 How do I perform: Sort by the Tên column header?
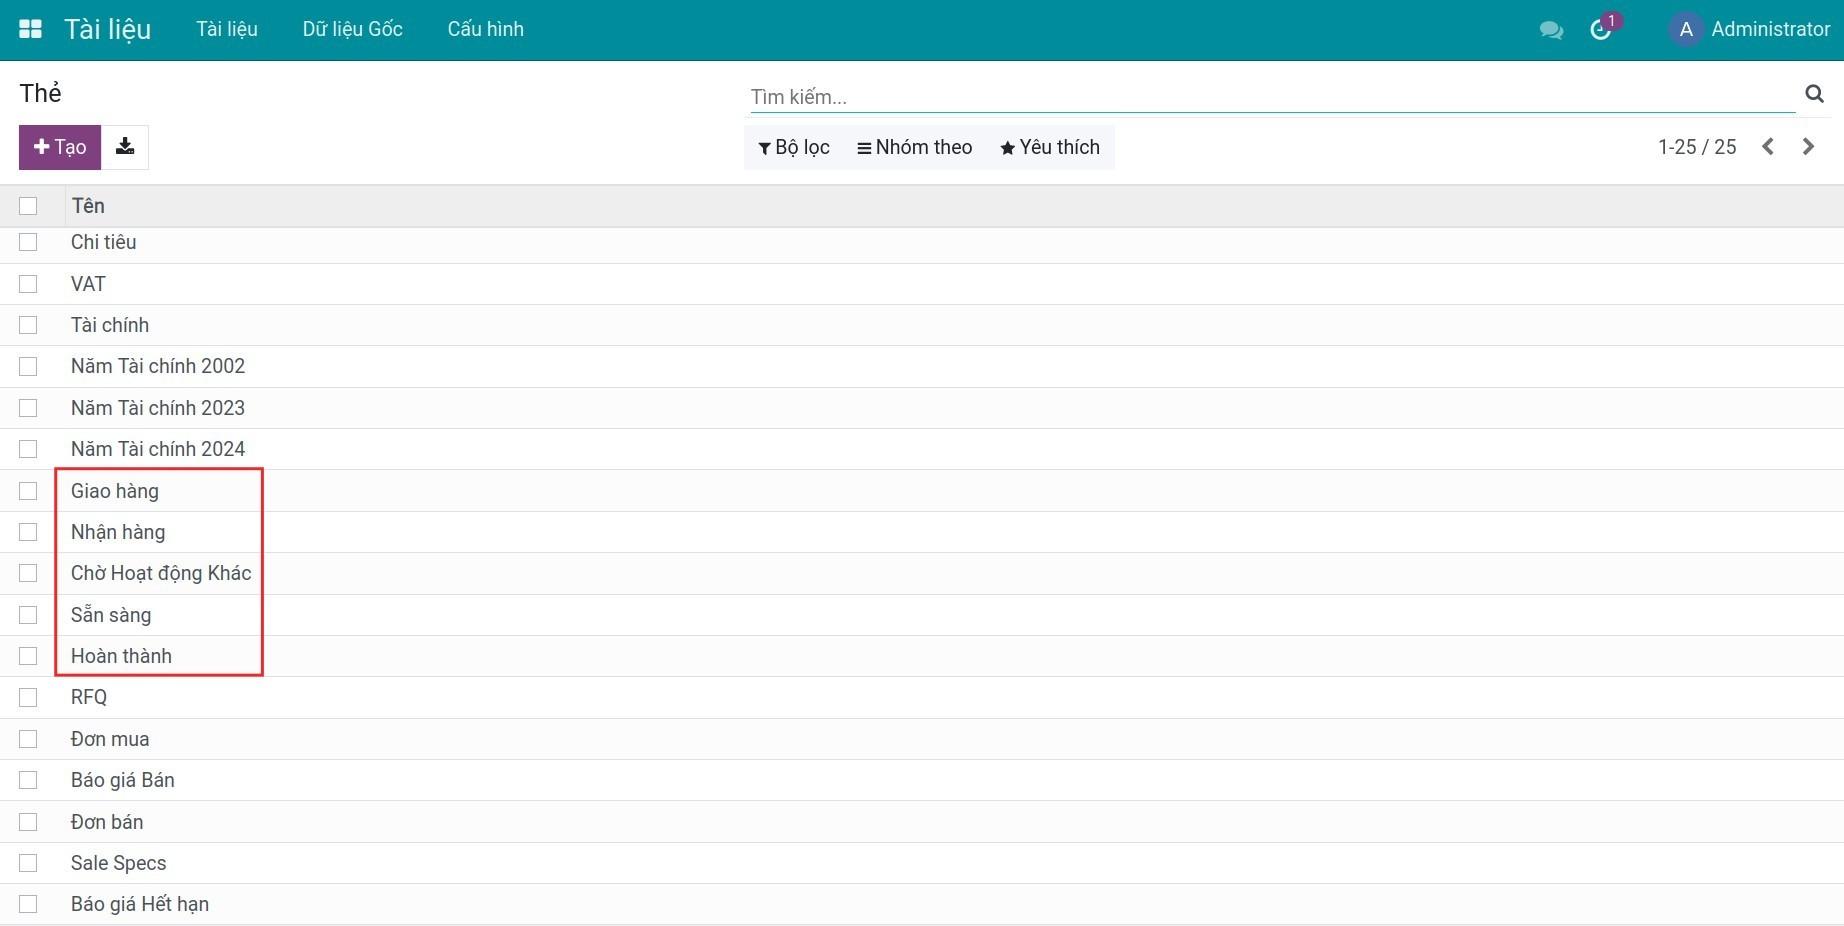click(x=88, y=206)
